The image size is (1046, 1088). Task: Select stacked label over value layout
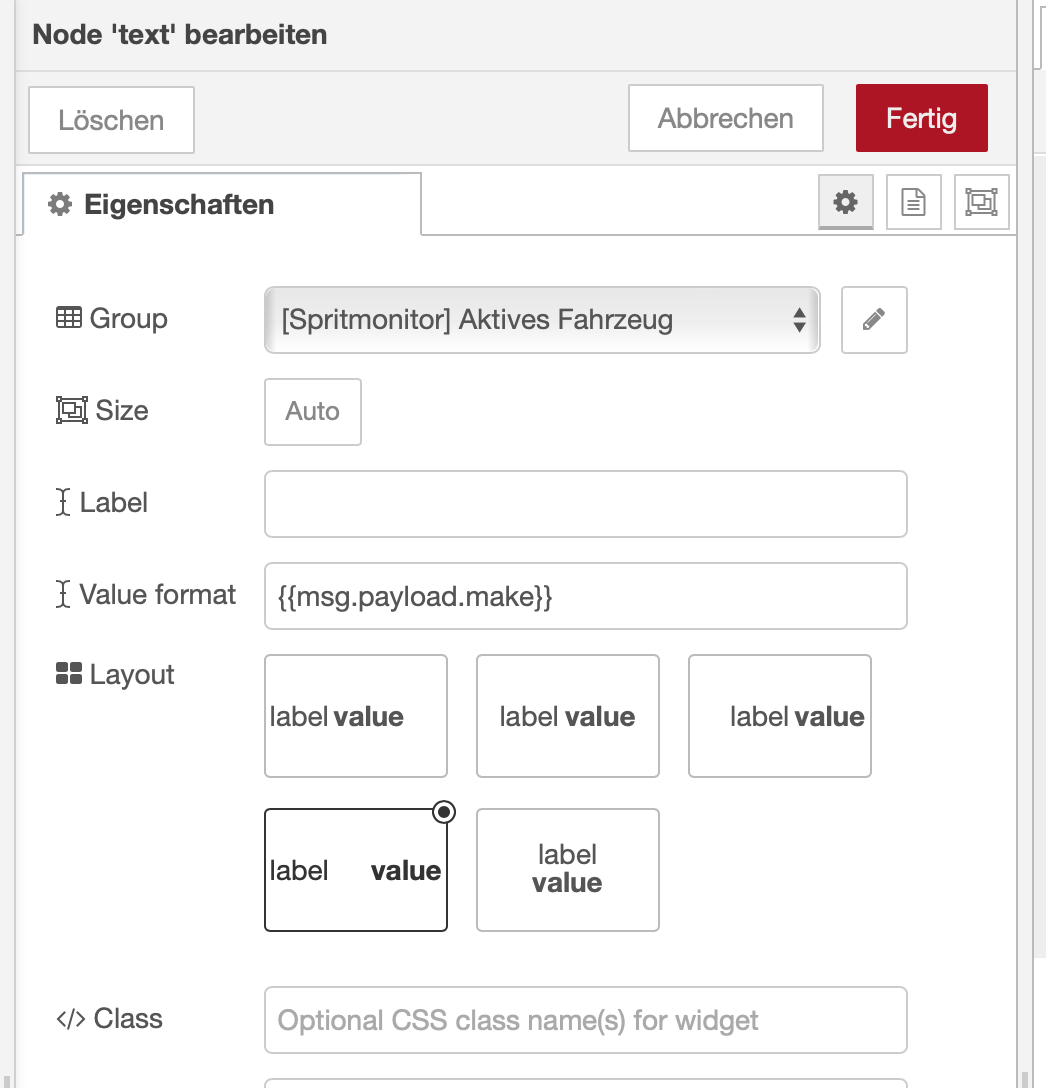(x=567, y=870)
